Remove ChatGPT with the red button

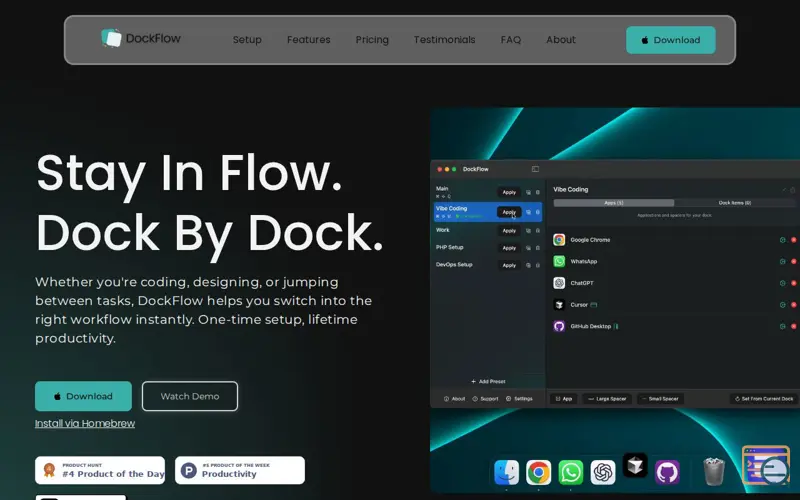793,283
